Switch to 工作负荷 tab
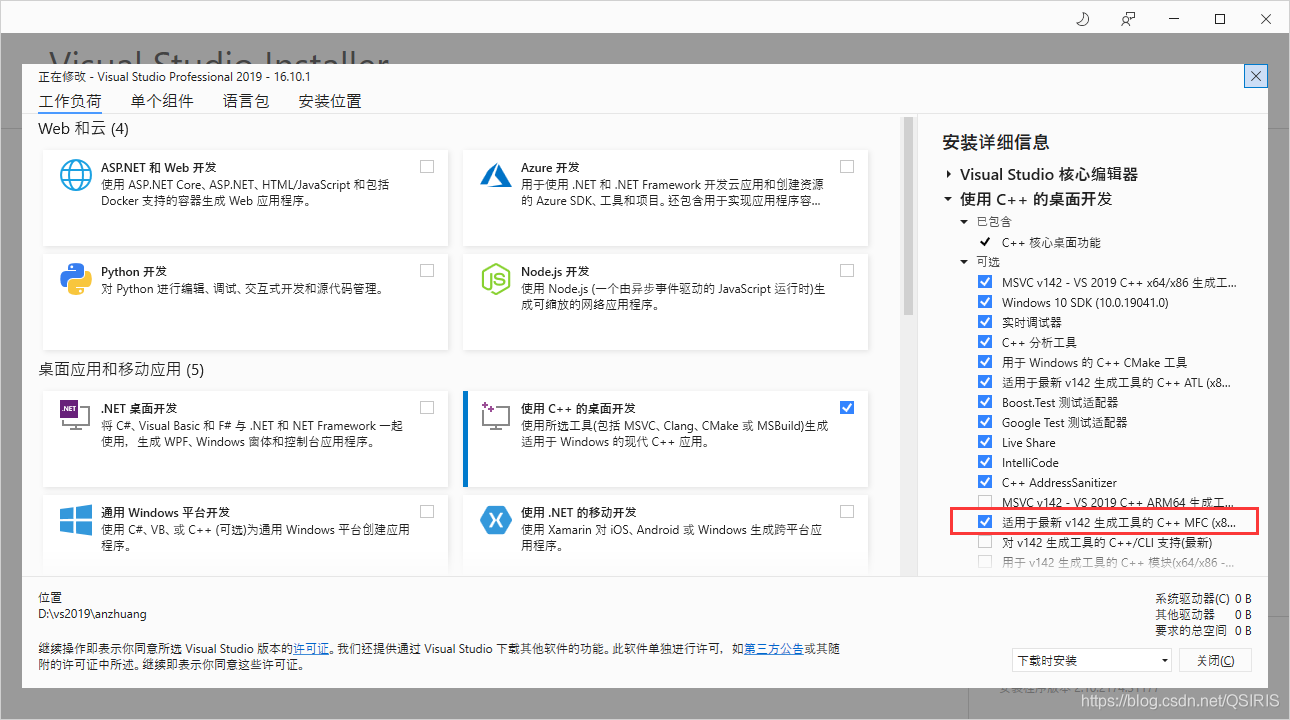Image resolution: width=1290 pixels, height=720 pixels. click(70, 101)
